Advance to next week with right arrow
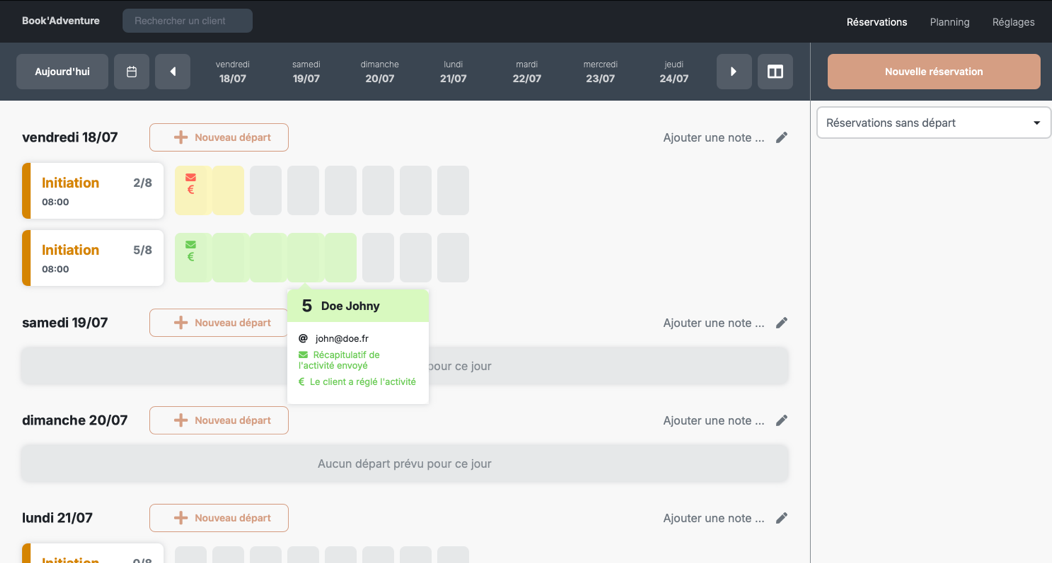 coord(734,72)
